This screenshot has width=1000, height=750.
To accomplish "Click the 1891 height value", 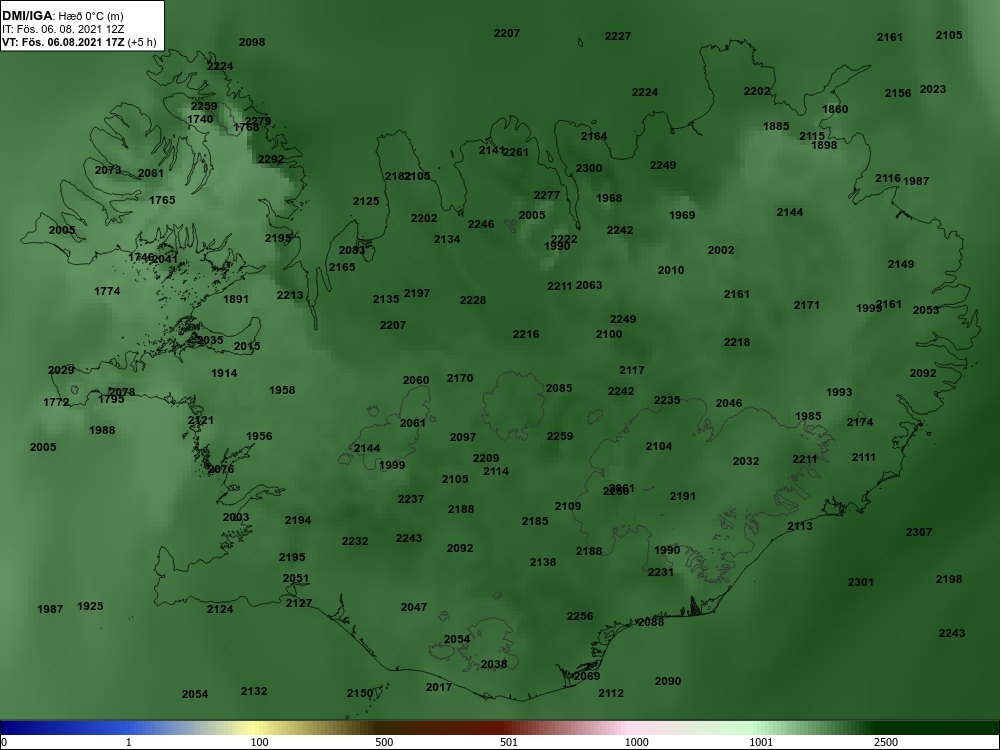I will [236, 299].
